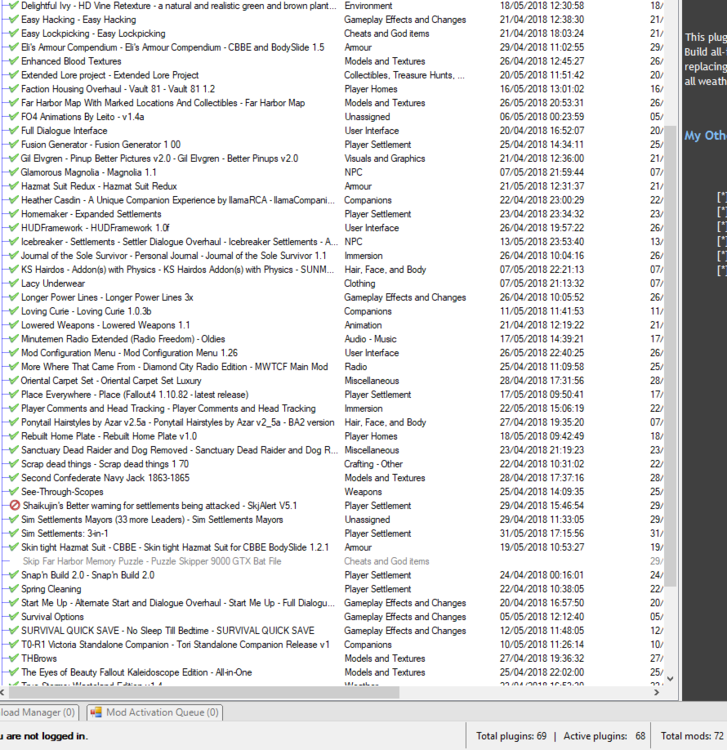Viewport: 727px width, 750px height.
Task: Click green checkmark beside Full Dialogue Interface
Action: 14,131
